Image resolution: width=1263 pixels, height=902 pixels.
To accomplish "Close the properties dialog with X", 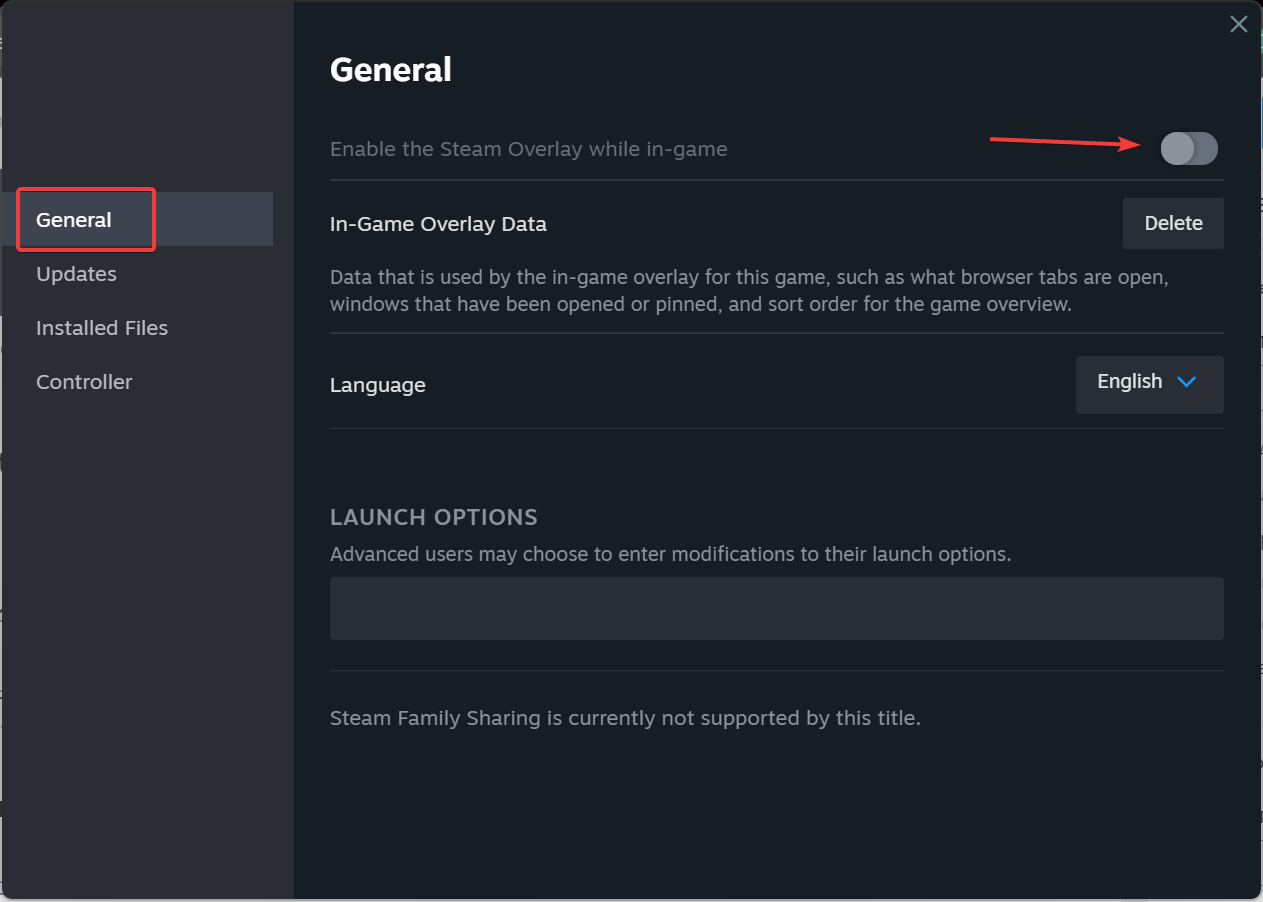I will pos(1238,25).
